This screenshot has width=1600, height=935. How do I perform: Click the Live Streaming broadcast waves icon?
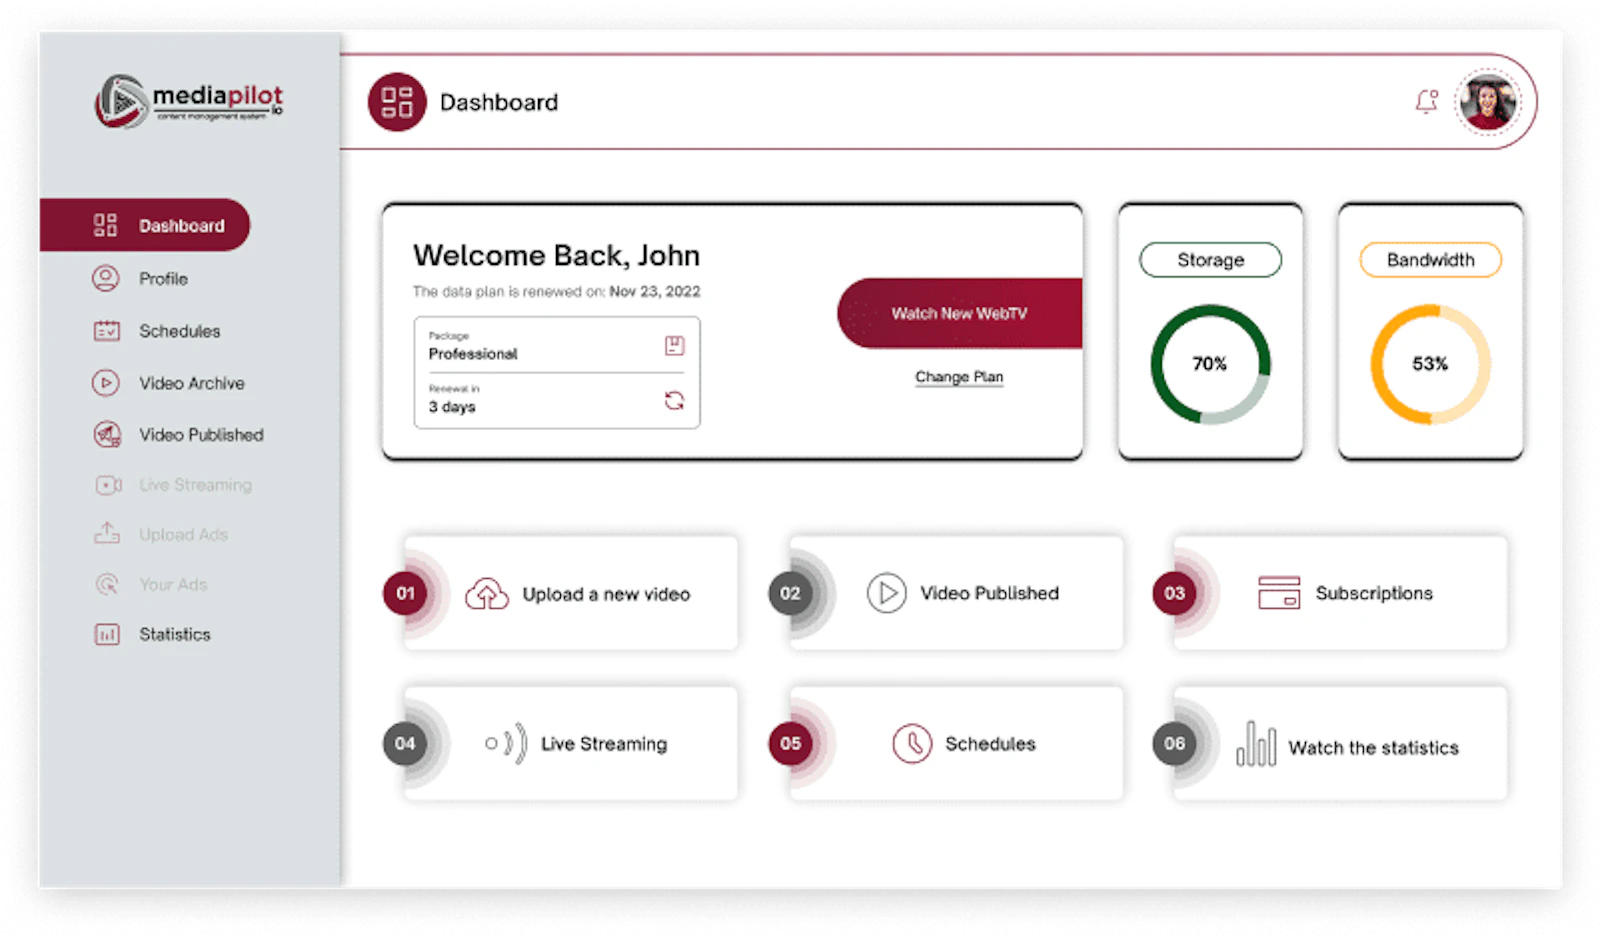507,743
